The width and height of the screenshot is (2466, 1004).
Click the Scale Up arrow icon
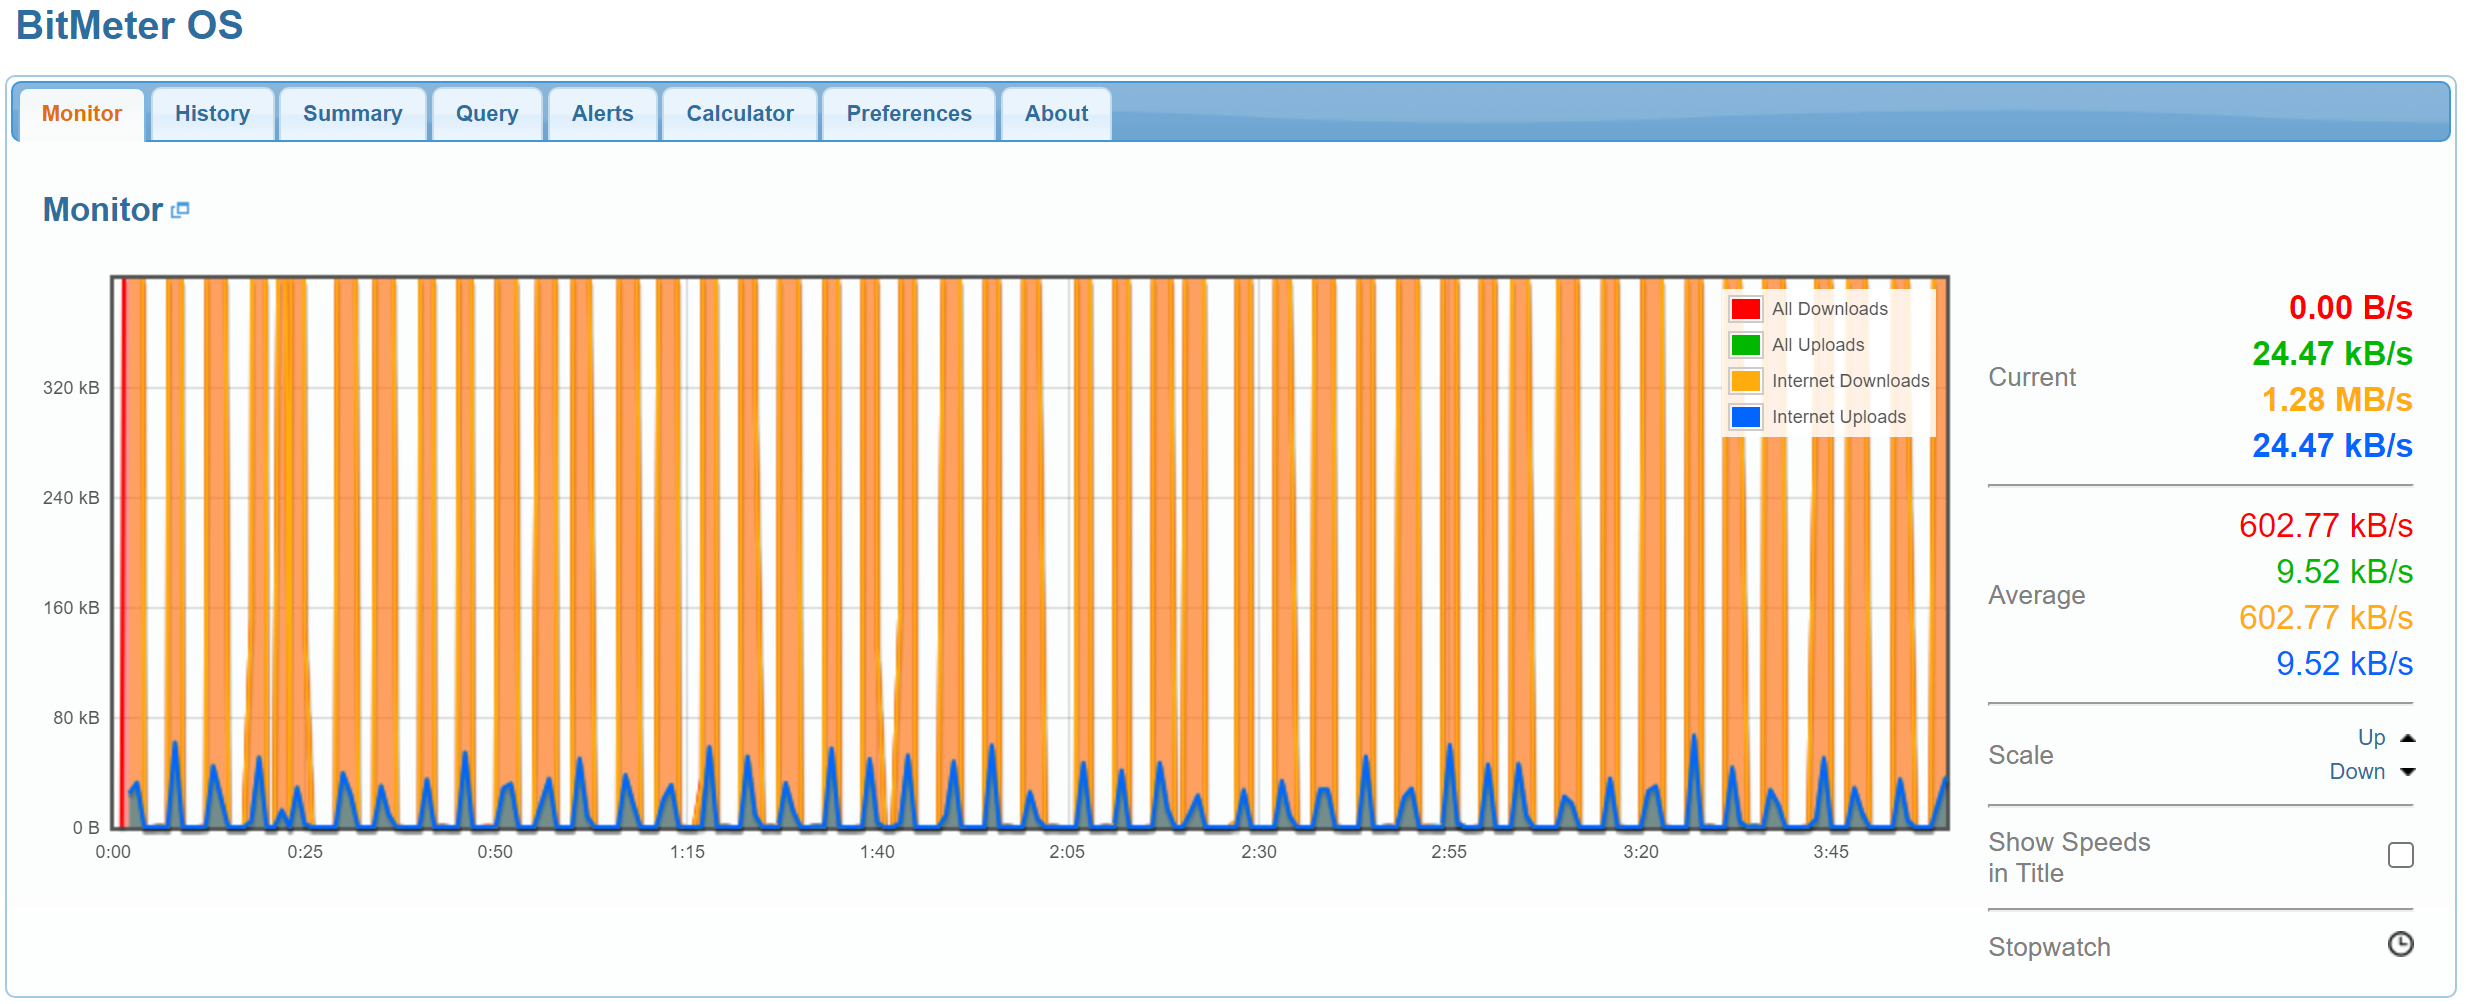[x=2408, y=738]
